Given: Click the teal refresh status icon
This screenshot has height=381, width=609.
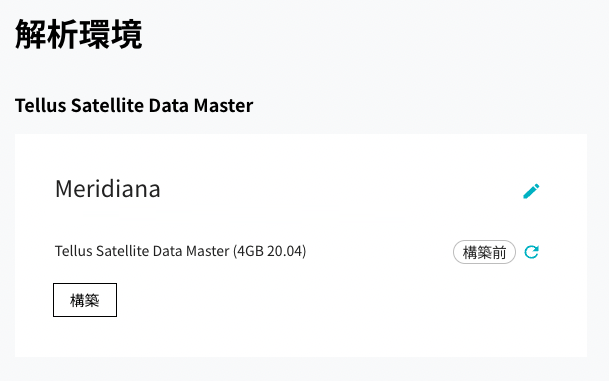Looking at the screenshot, I should [x=531, y=252].
